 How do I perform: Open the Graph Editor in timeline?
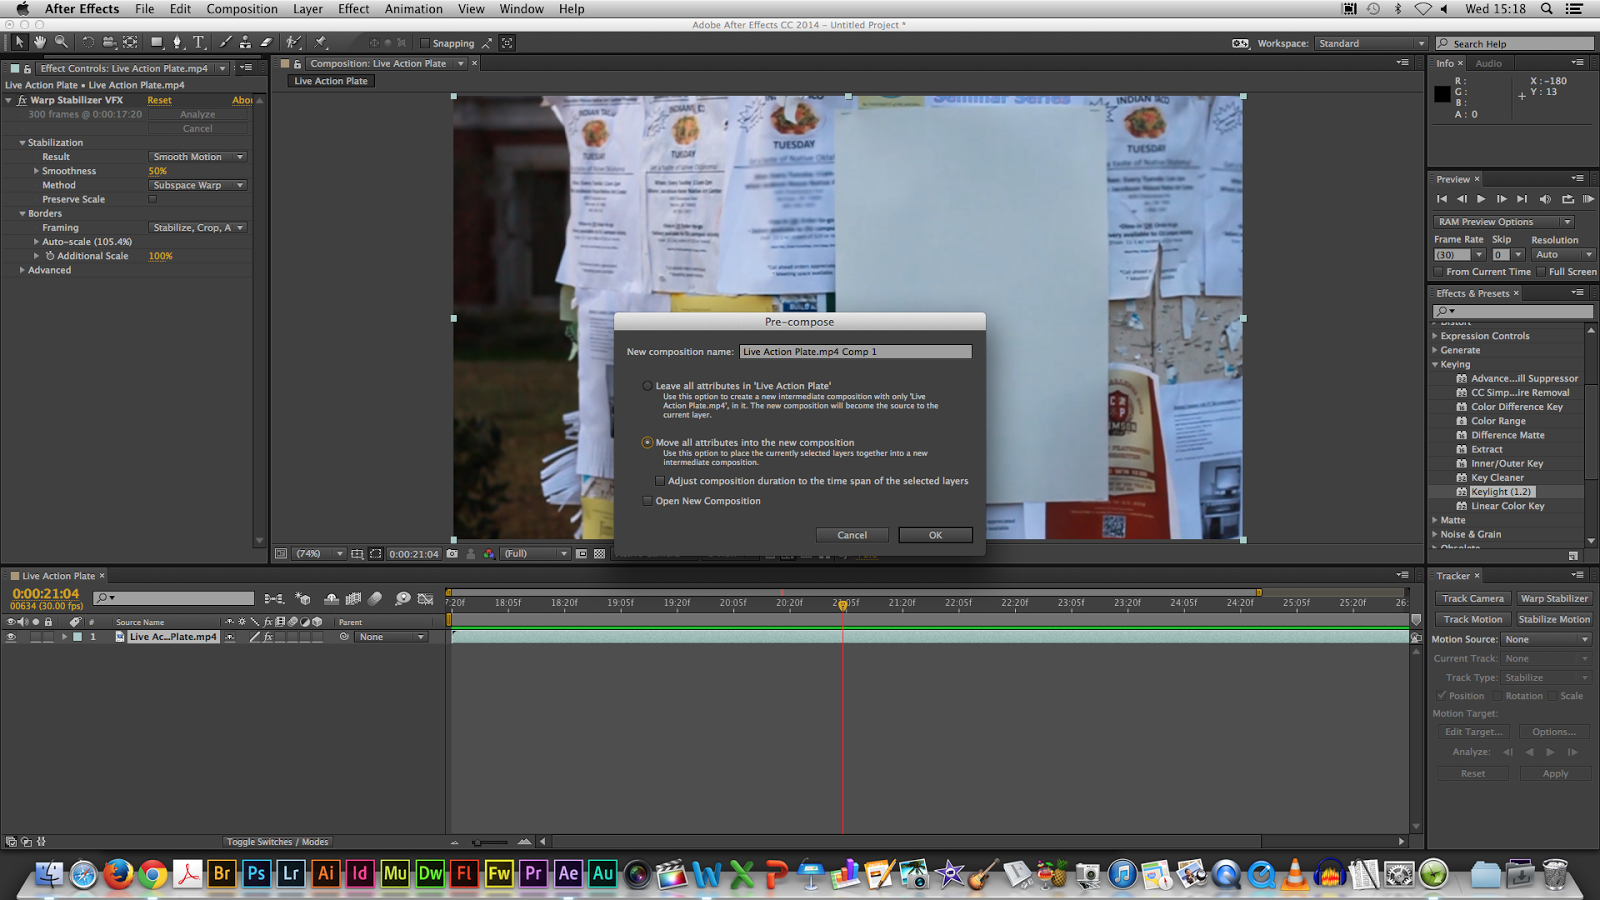point(425,598)
